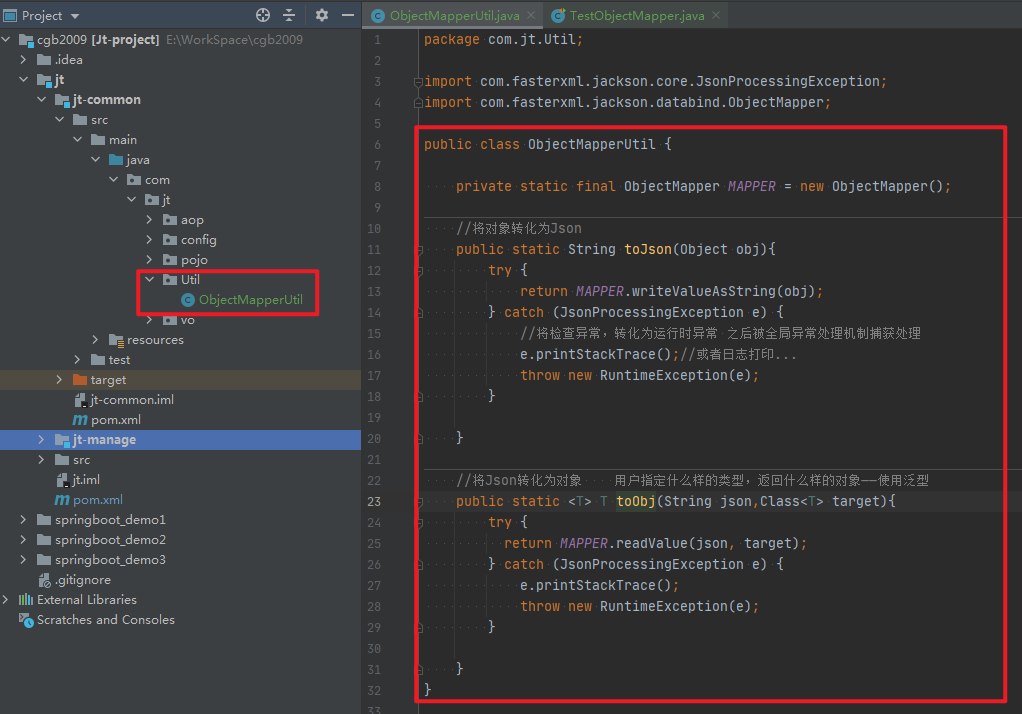Collapse the Util package
The width and height of the screenshot is (1022, 714).
point(150,279)
